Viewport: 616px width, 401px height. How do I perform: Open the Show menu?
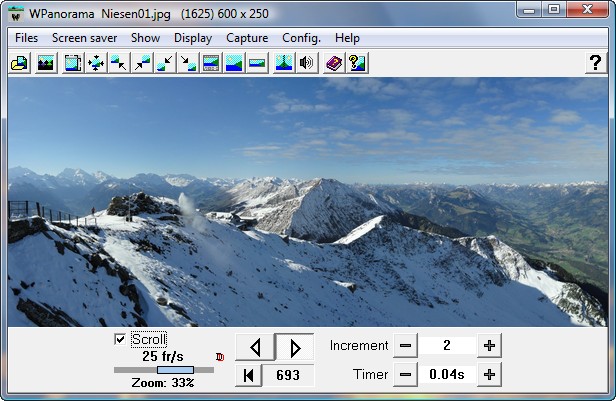pos(145,38)
